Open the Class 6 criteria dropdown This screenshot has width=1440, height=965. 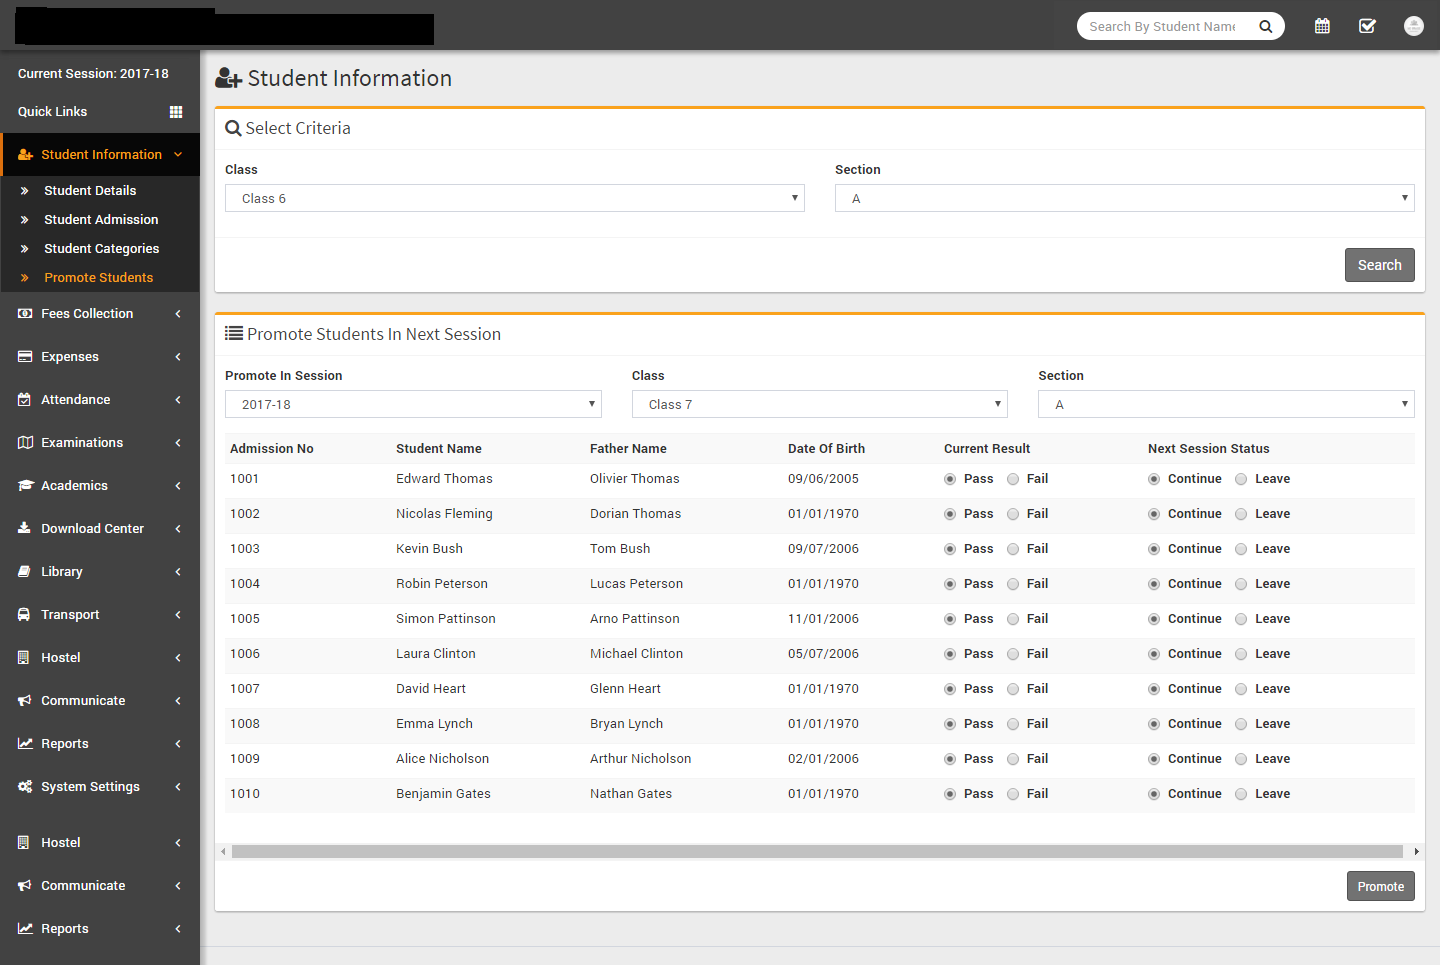click(514, 198)
